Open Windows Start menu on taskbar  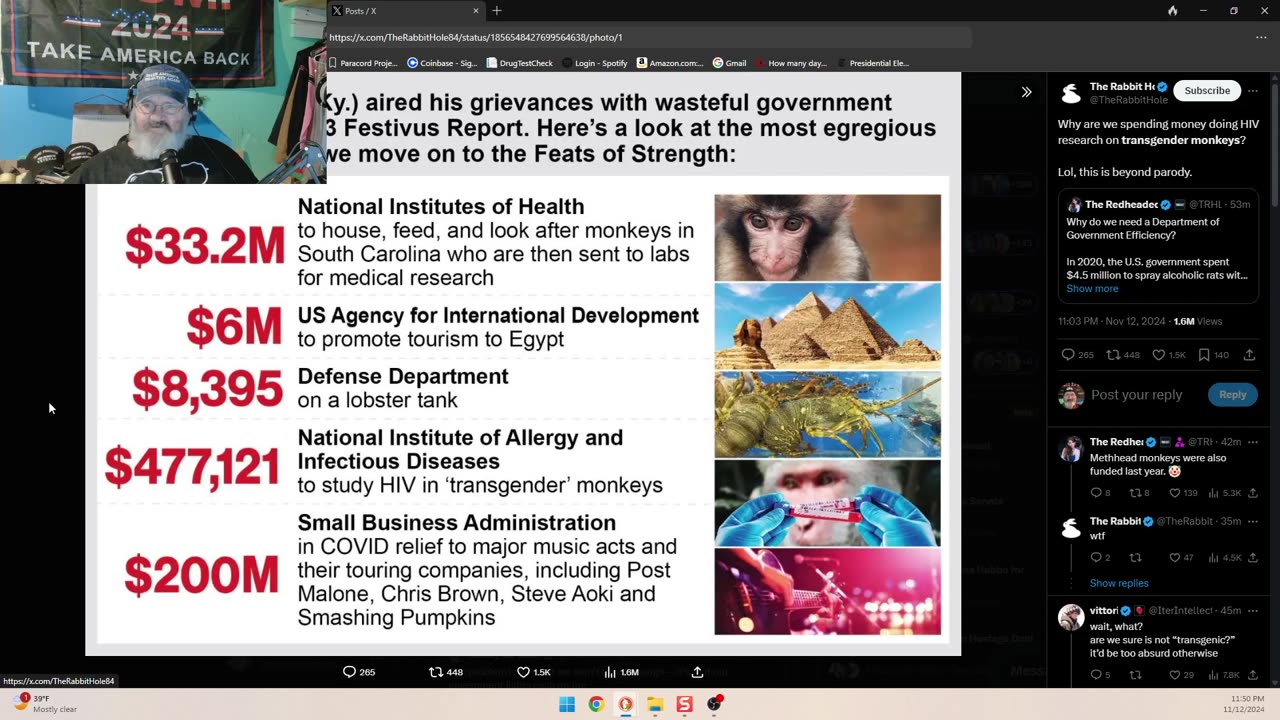[x=567, y=704]
